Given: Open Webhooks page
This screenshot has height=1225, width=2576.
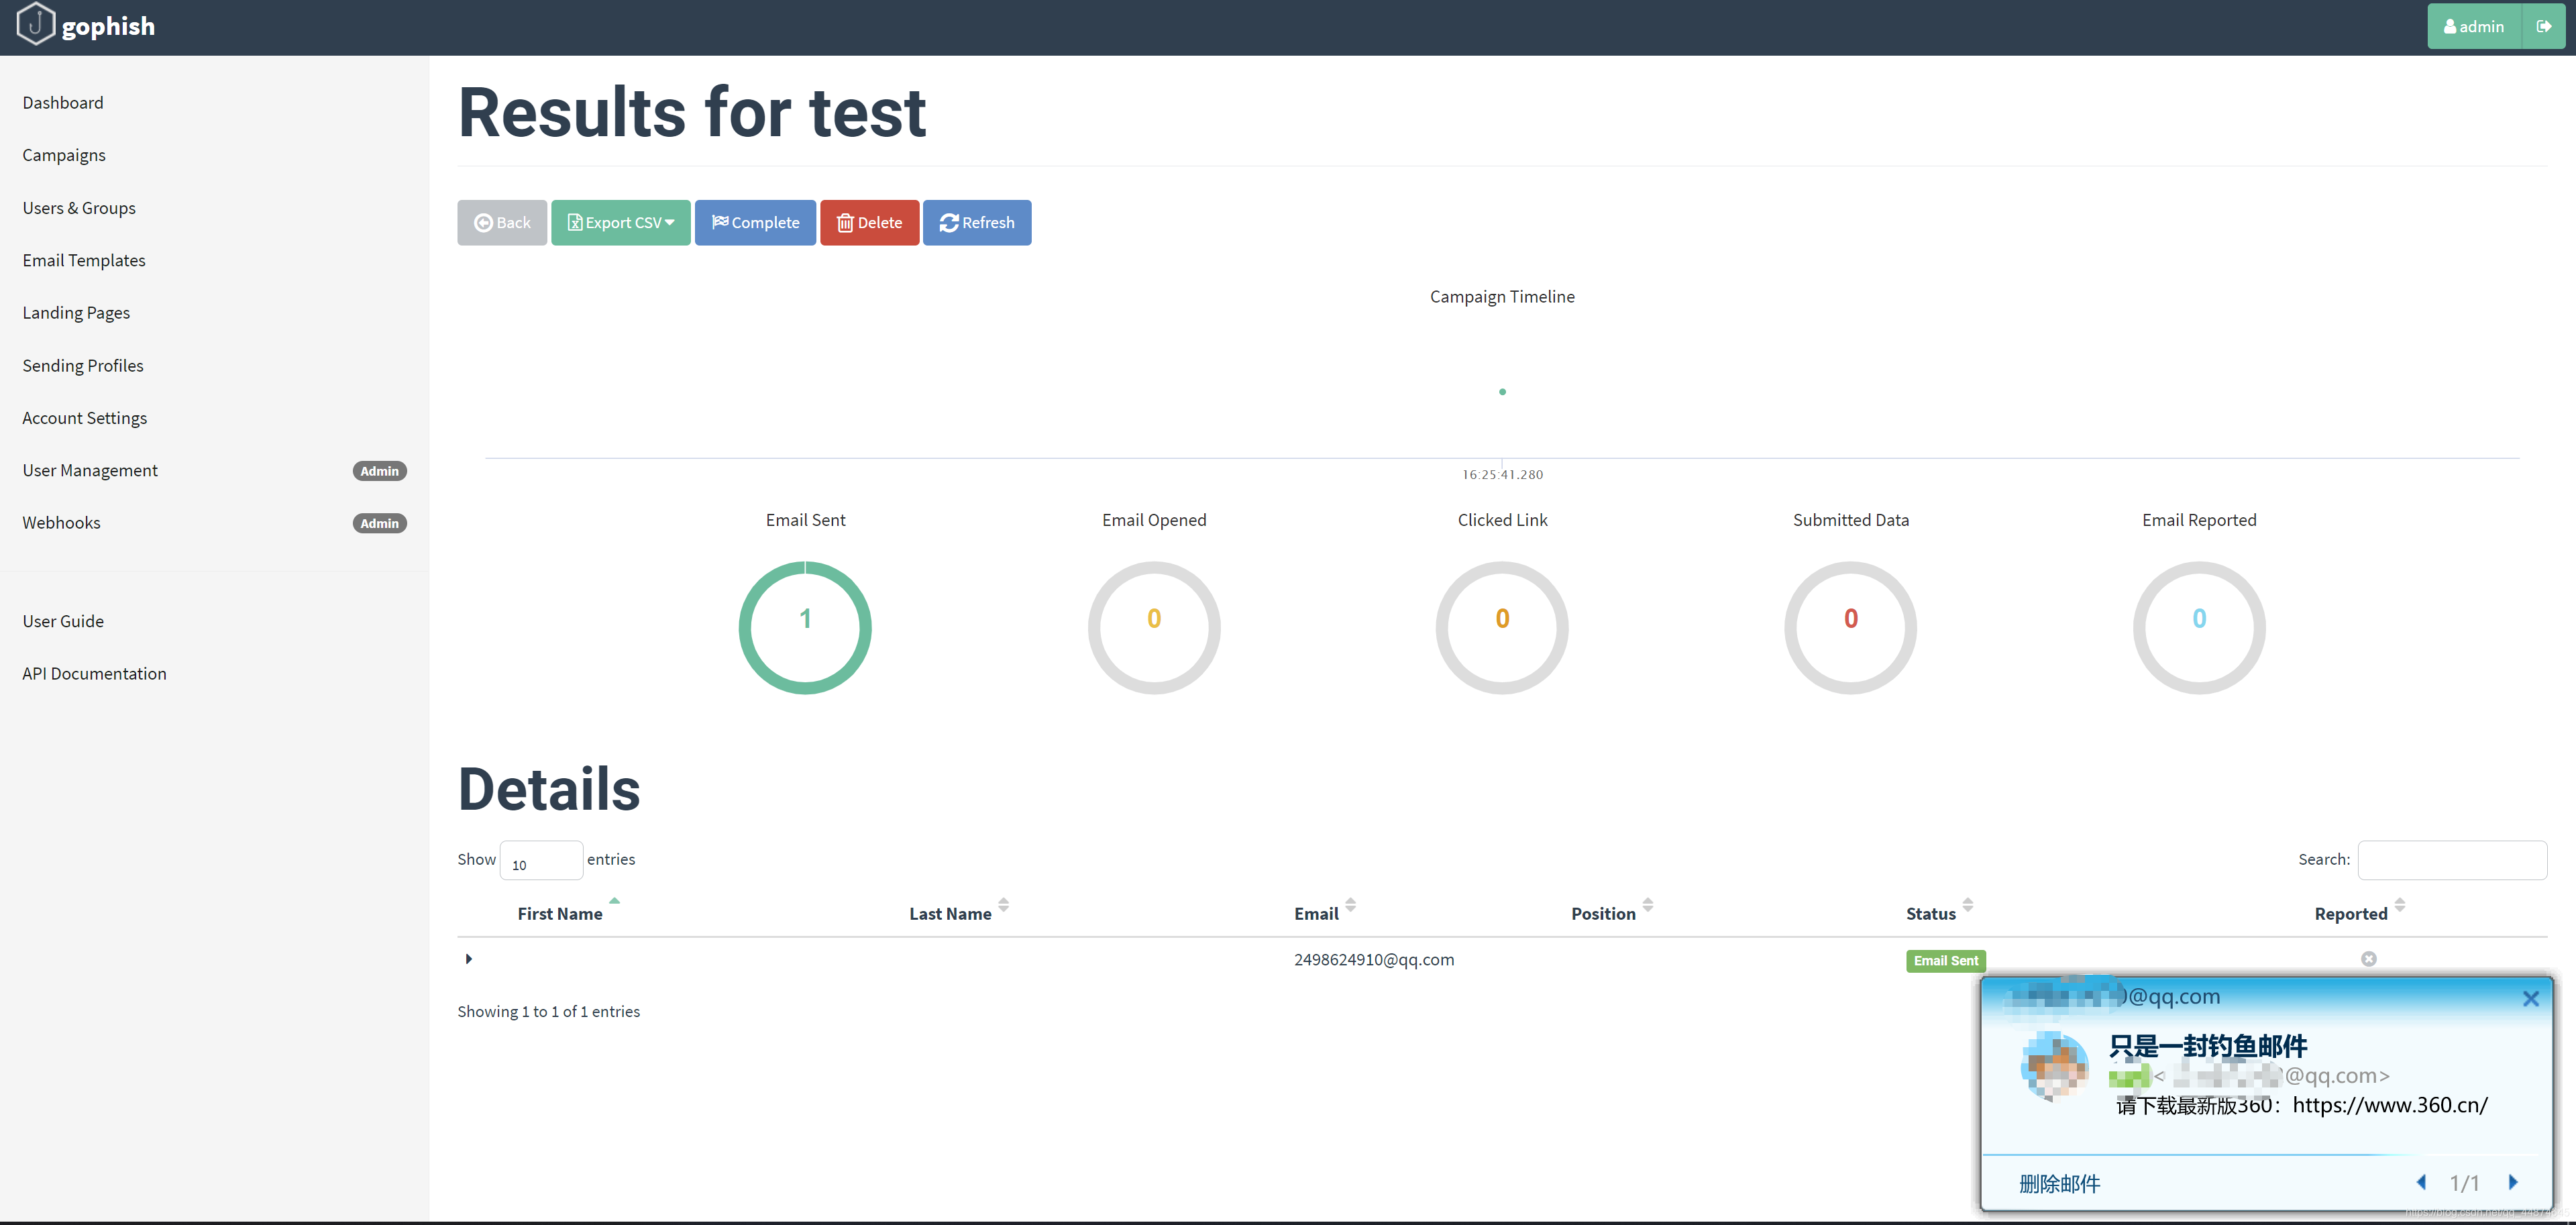Looking at the screenshot, I should tap(61, 523).
